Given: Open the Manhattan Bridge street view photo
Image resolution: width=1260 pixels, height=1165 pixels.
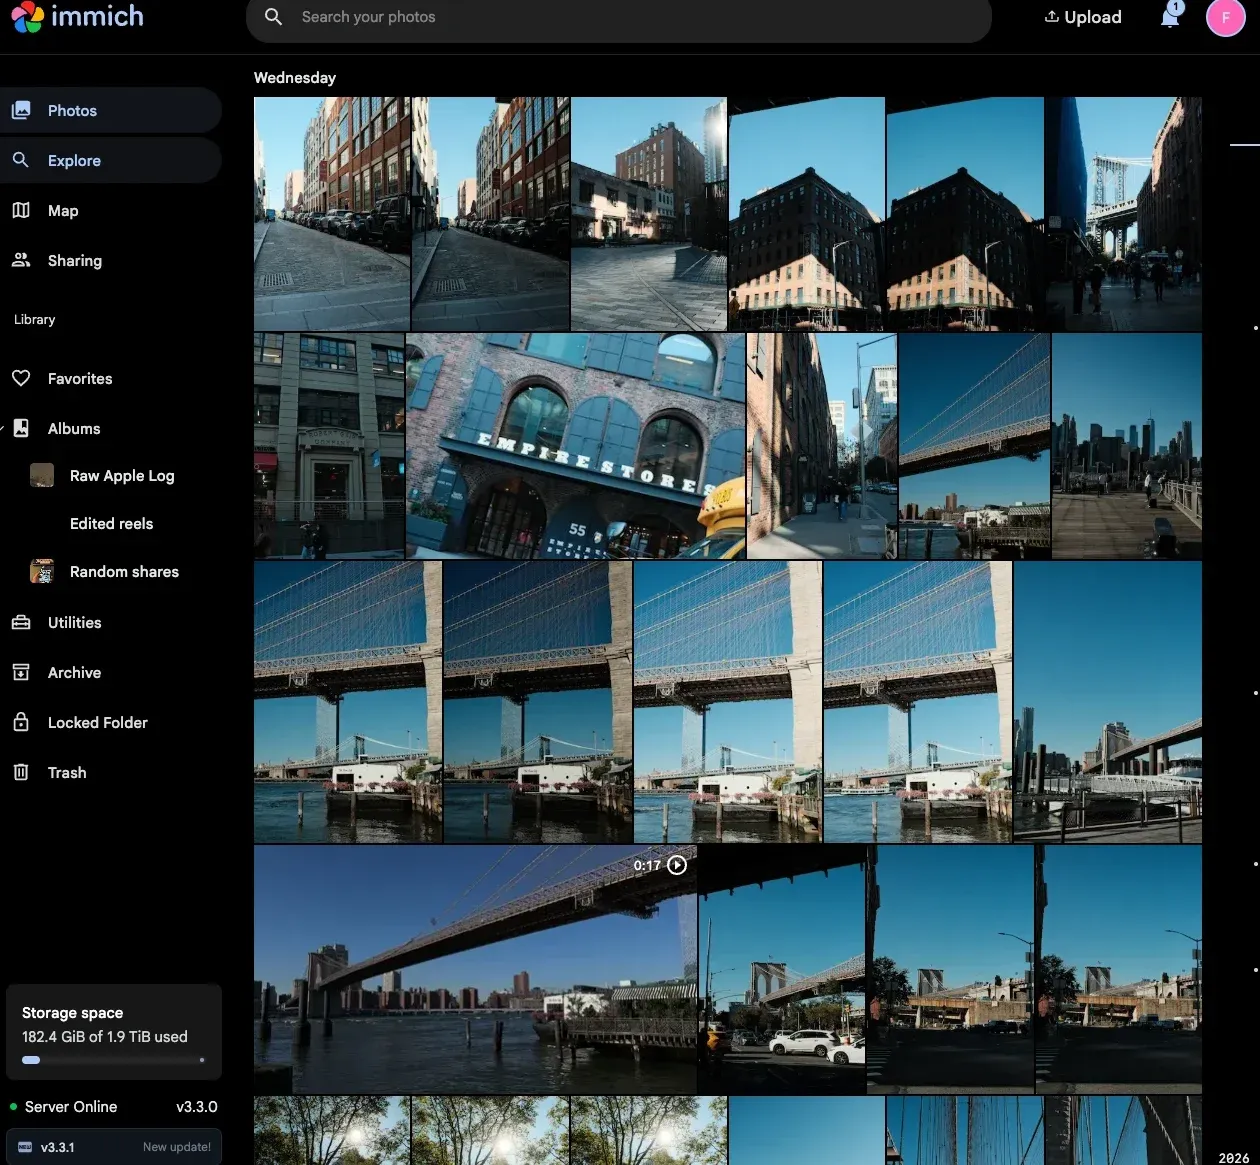Looking at the screenshot, I should pyautogui.click(x=1123, y=214).
